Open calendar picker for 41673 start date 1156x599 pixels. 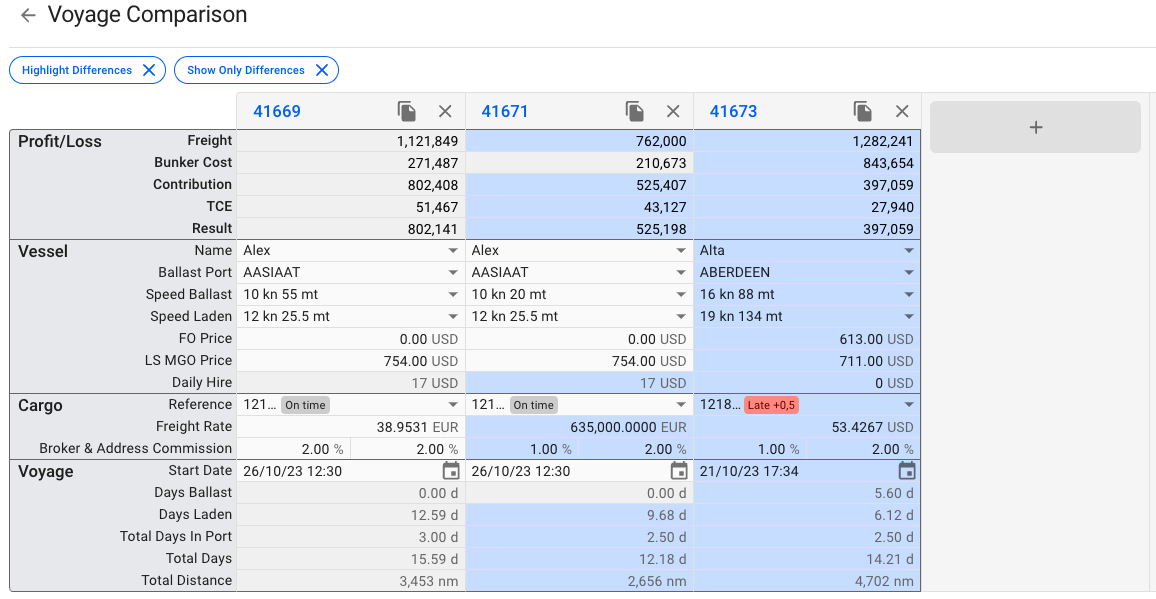[x=908, y=471]
